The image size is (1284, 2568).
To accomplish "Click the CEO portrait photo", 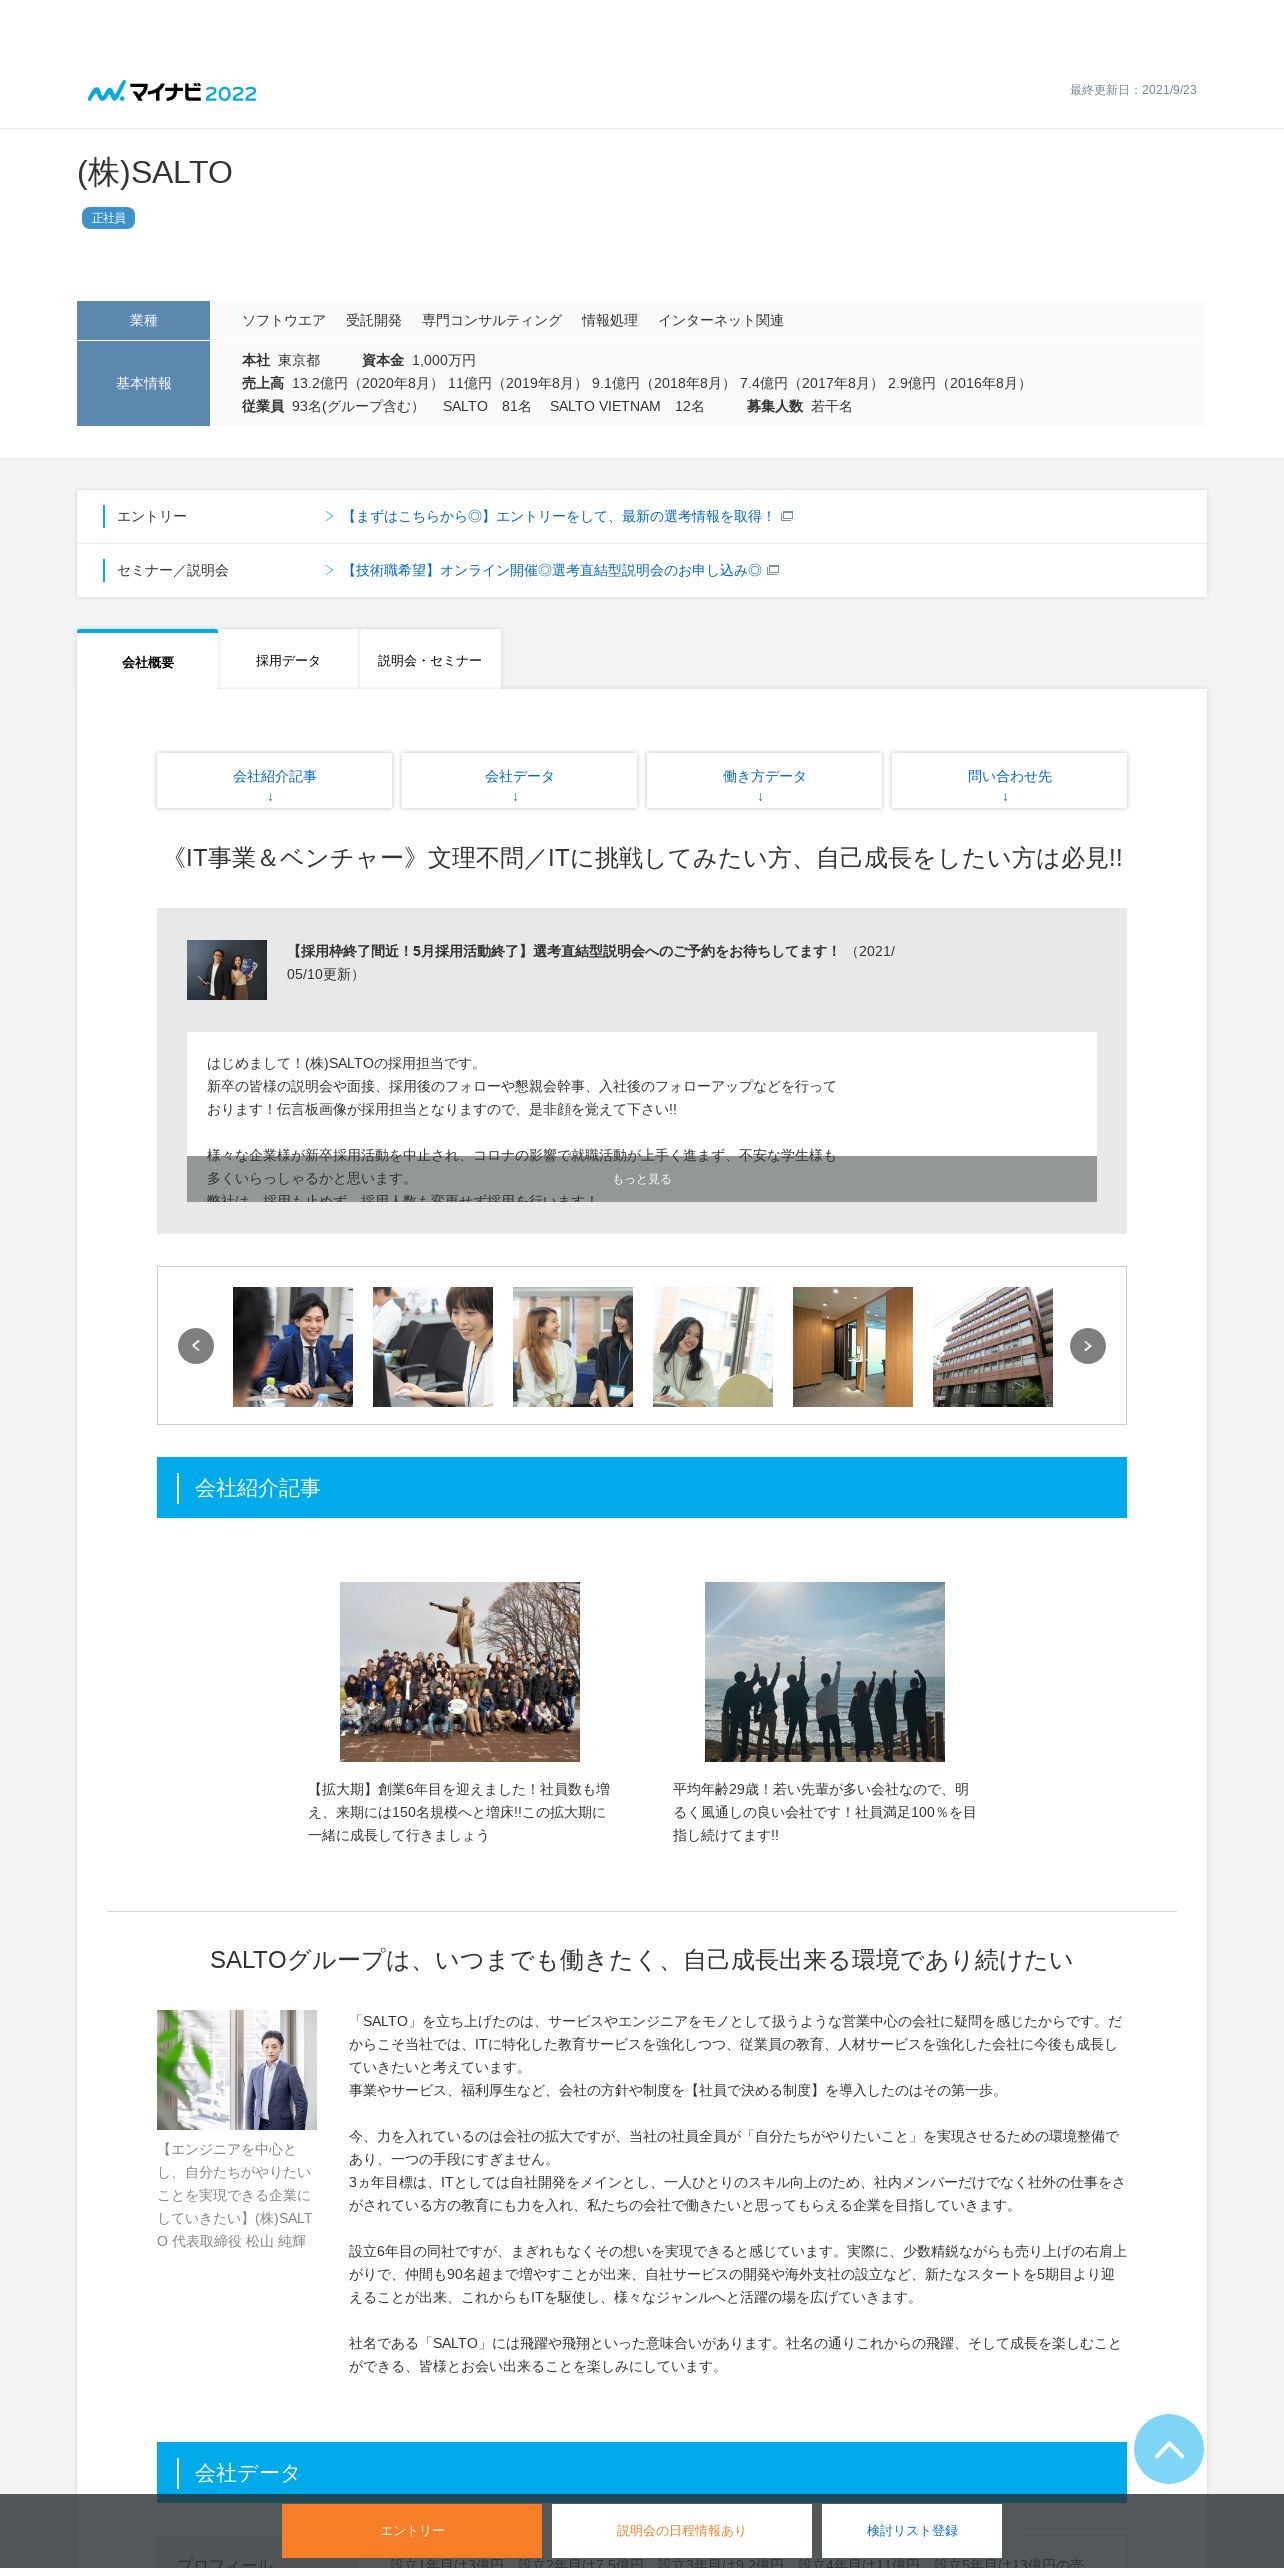I will [237, 2070].
